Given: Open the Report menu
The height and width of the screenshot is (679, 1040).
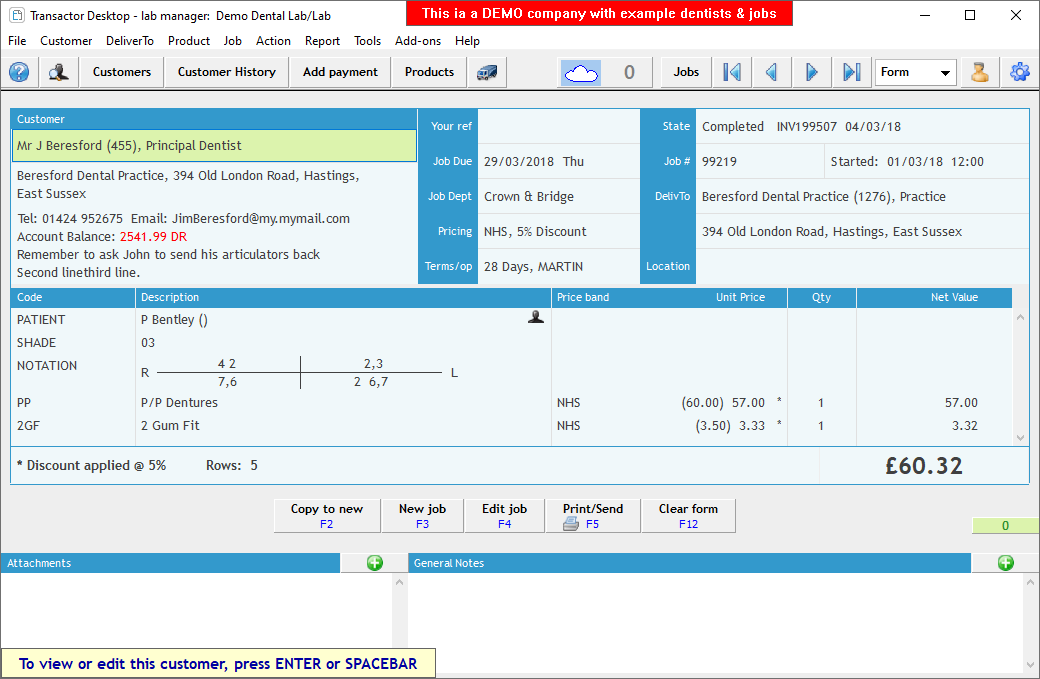Looking at the screenshot, I should point(322,41).
